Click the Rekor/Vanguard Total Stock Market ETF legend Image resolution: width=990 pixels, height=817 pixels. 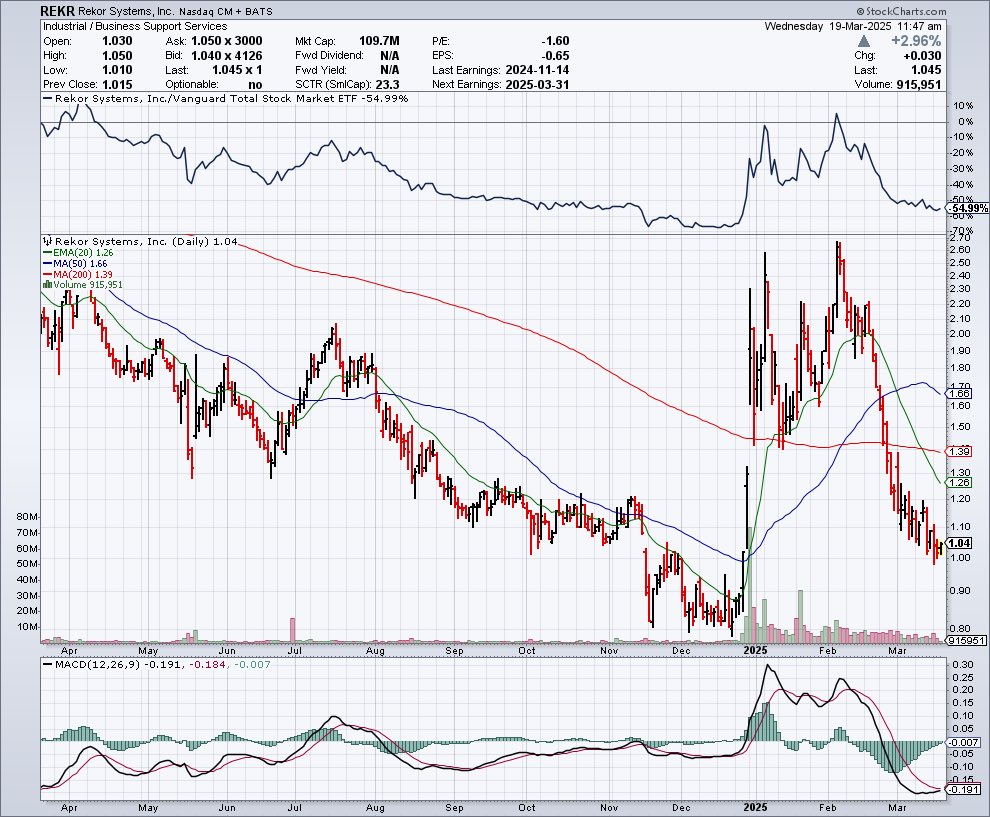tap(225, 98)
